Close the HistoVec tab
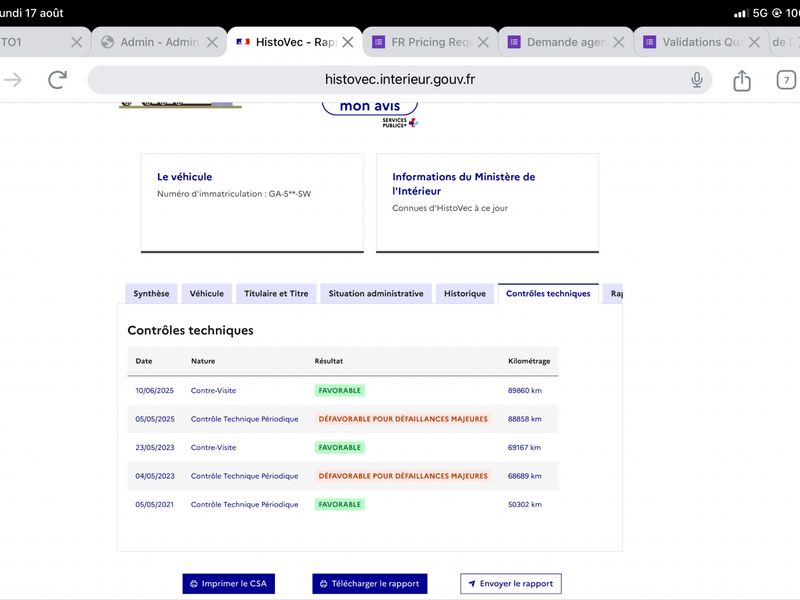 (347, 42)
